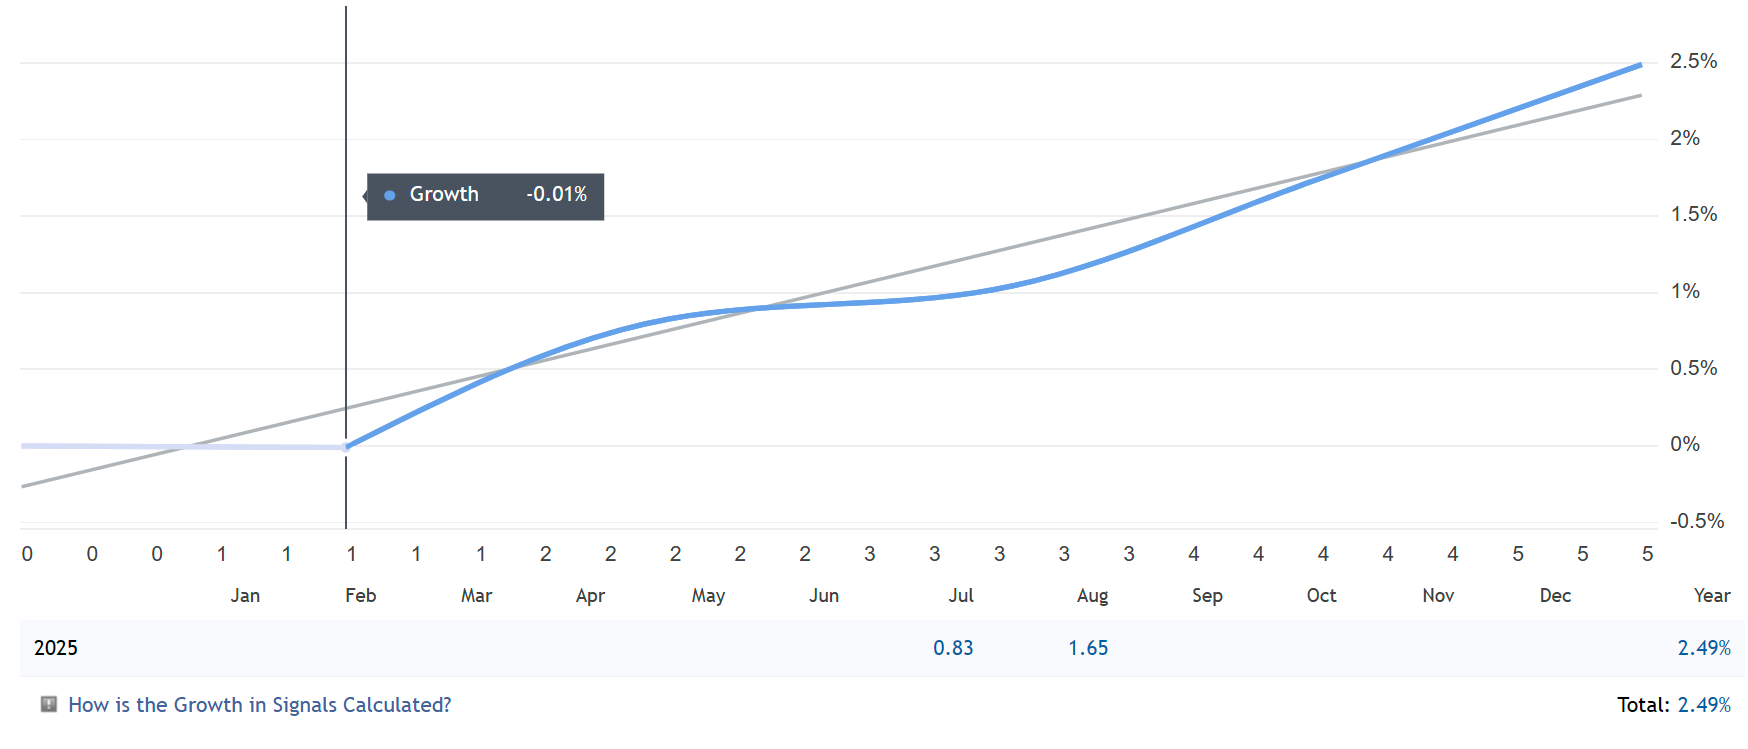Select the Jun month label
The height and width of the screenshot is (749, 1748).
pos(823,596)
